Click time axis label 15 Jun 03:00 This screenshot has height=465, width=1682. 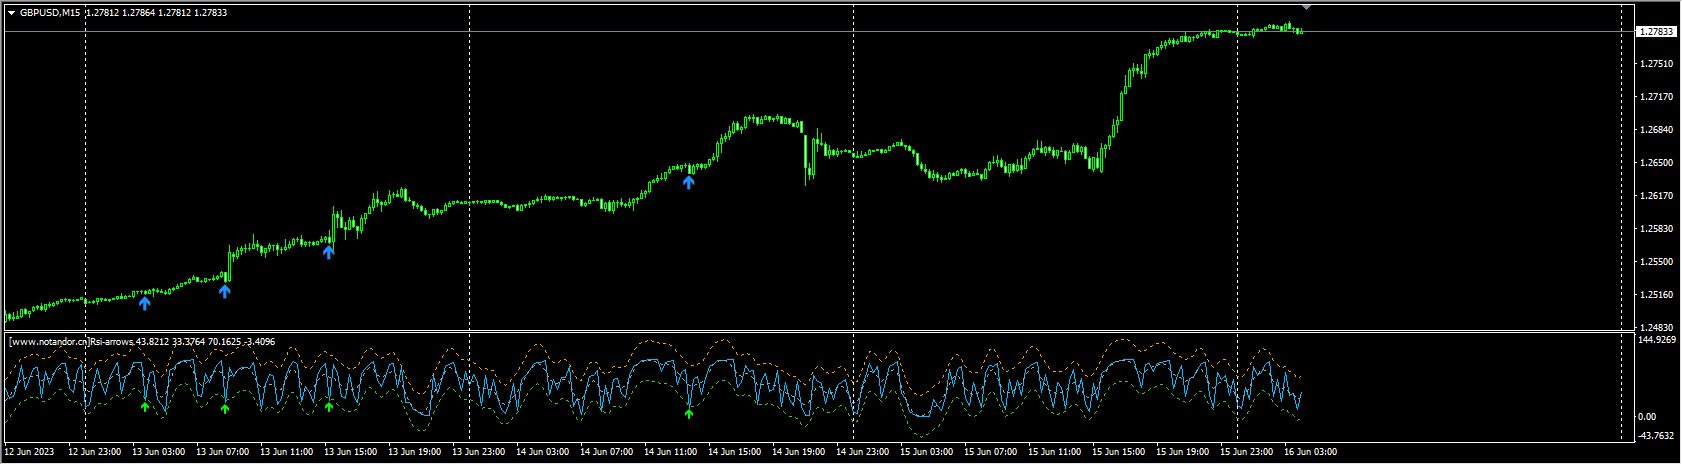pyautogui.click(x=927, y=452)
